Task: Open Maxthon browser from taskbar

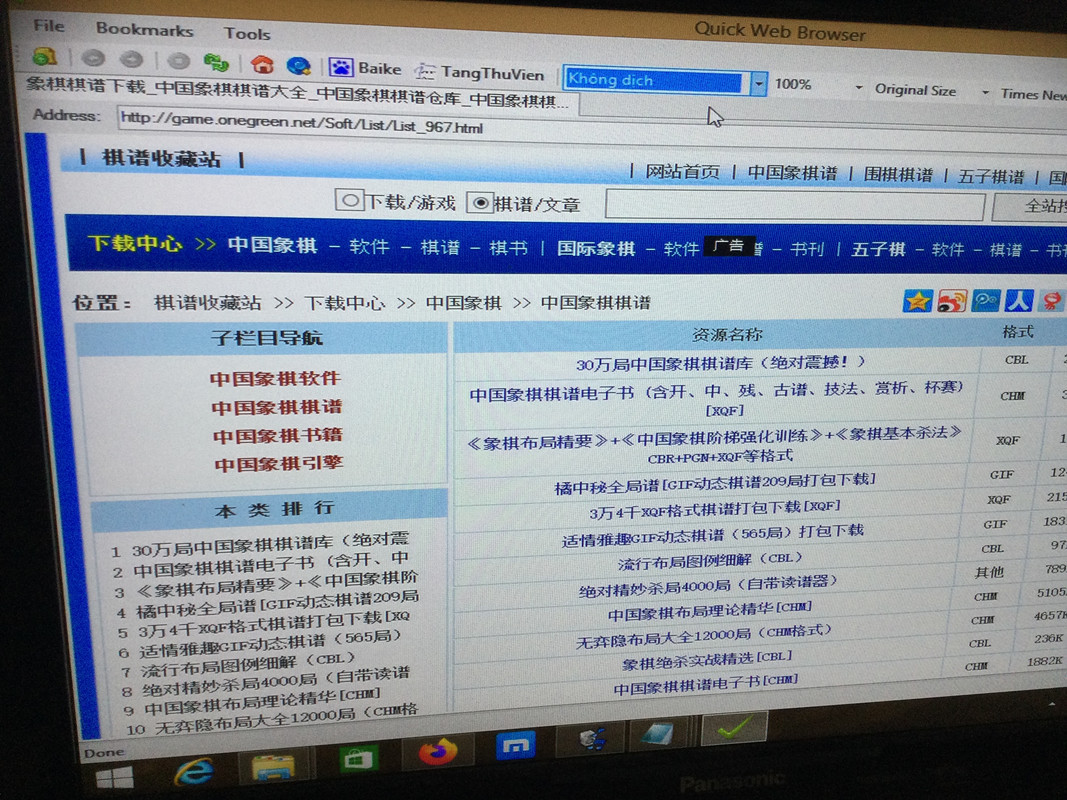Action: click(x=516, y=746)
